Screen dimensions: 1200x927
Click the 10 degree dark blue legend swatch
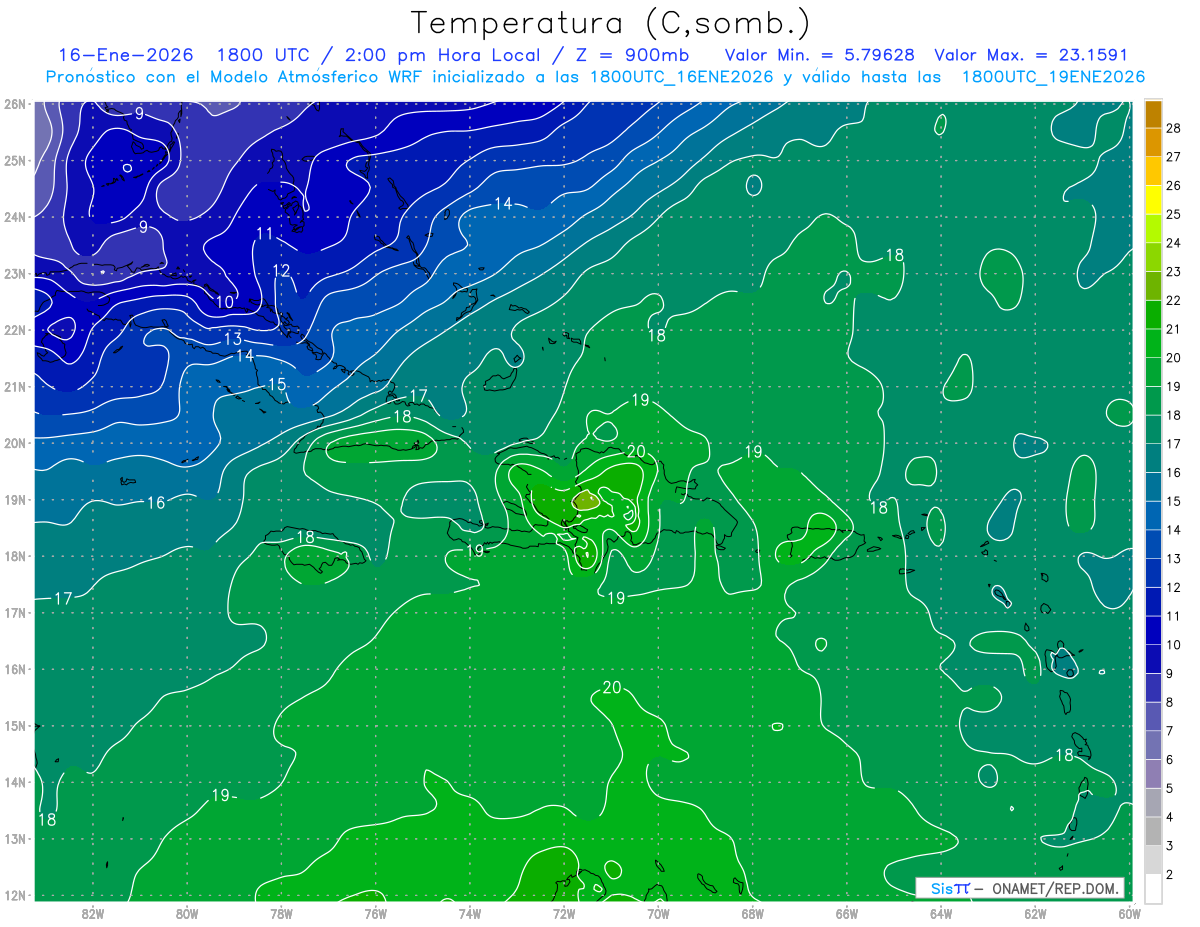1153,631
